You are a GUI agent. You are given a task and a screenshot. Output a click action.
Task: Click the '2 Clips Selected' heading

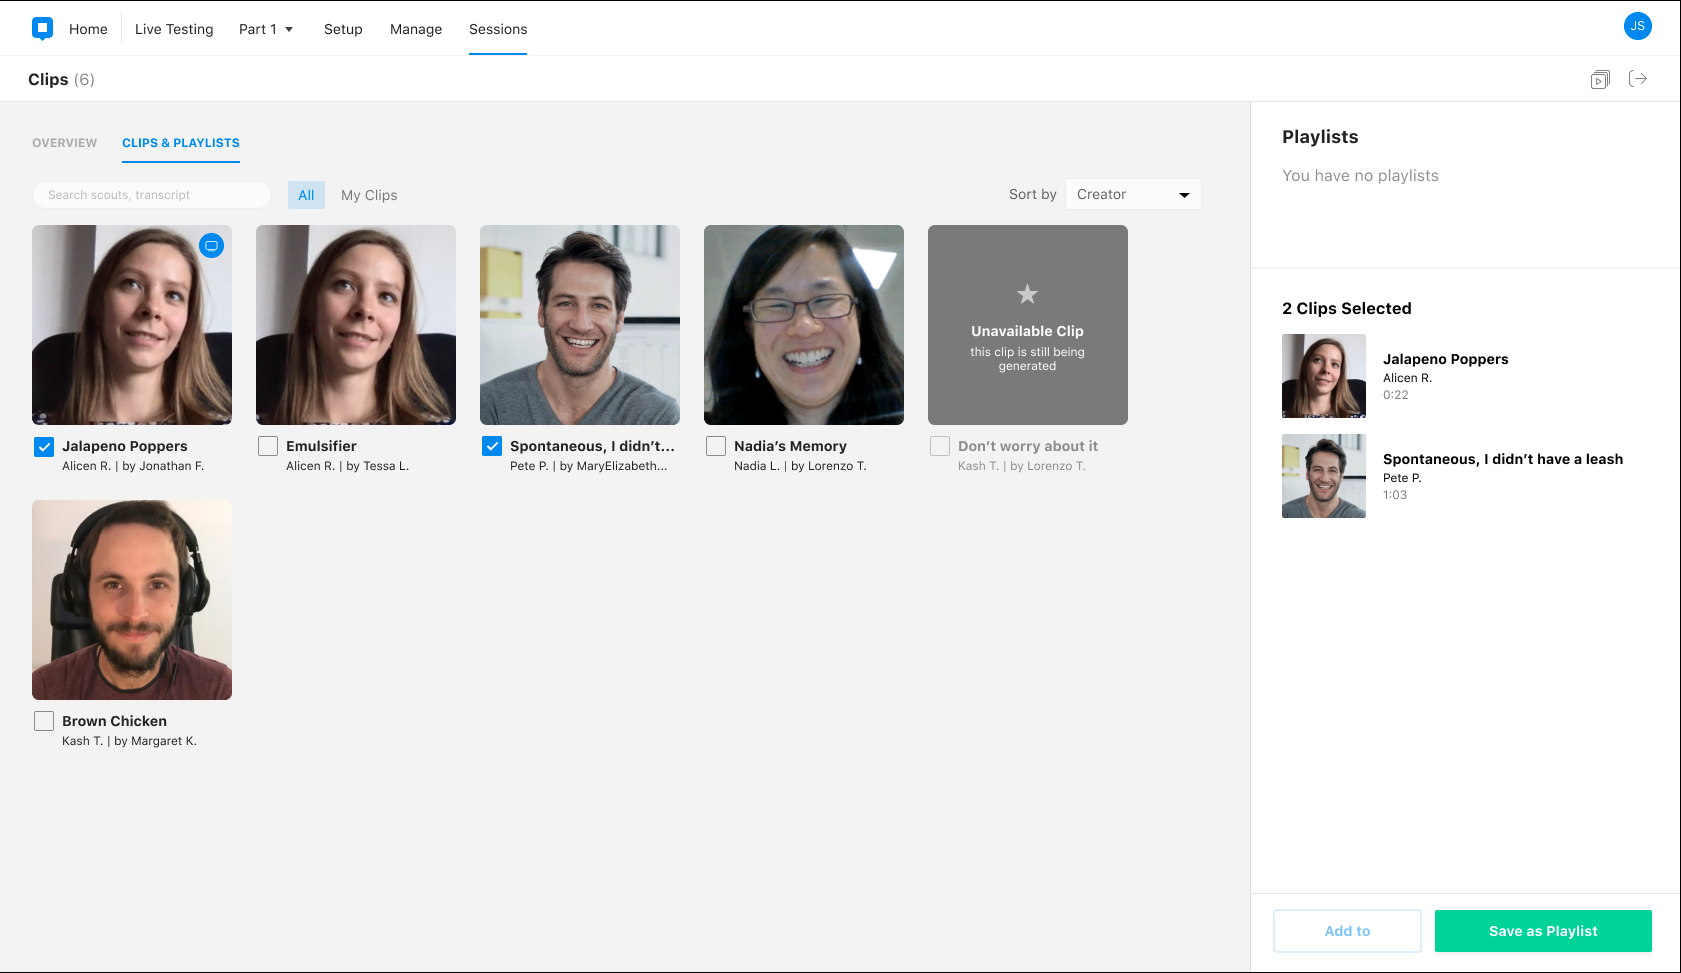(1347, 308)
